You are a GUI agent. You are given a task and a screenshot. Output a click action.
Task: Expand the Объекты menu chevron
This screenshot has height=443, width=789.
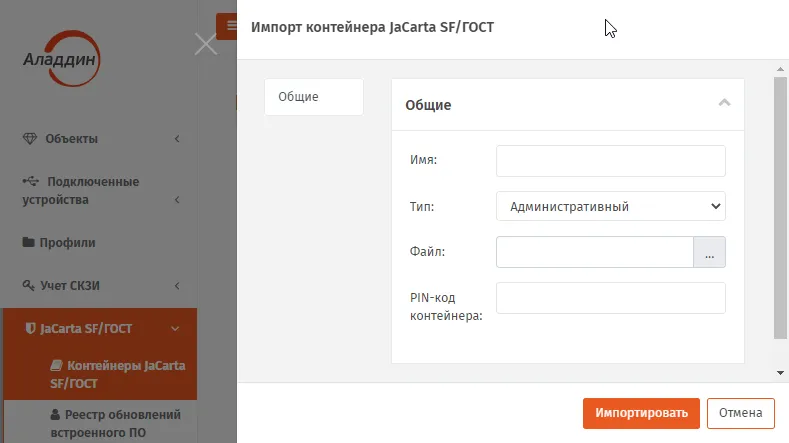(177, 138)
